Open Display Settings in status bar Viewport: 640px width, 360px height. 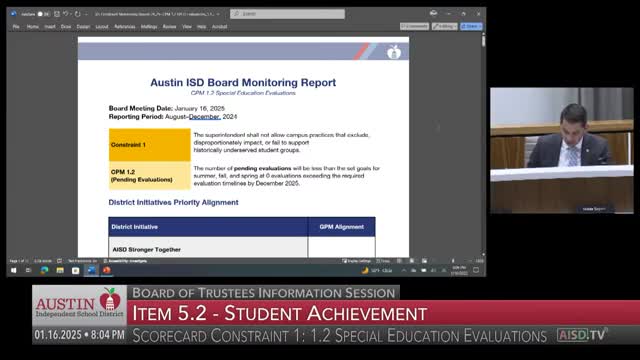pyautogui.click(x=357, y=261)
